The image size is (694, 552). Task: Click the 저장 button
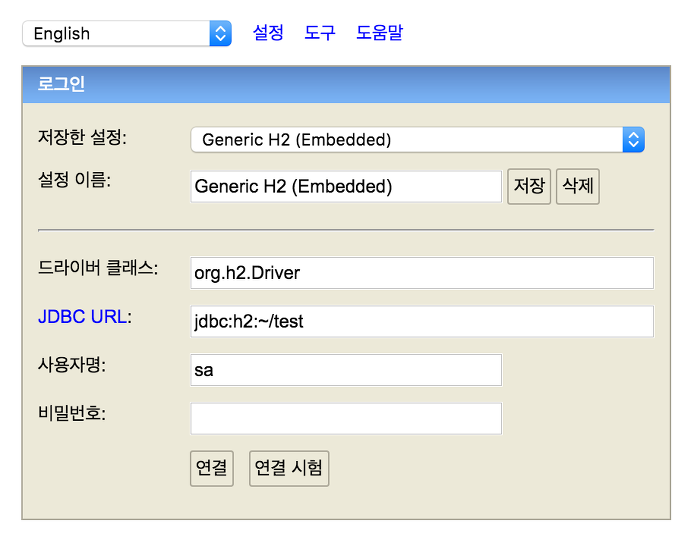529,186
